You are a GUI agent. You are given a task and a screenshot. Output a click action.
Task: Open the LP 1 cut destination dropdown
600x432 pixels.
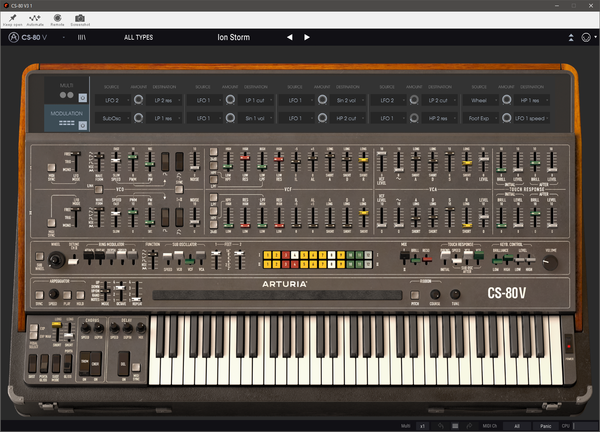[256, 100]
